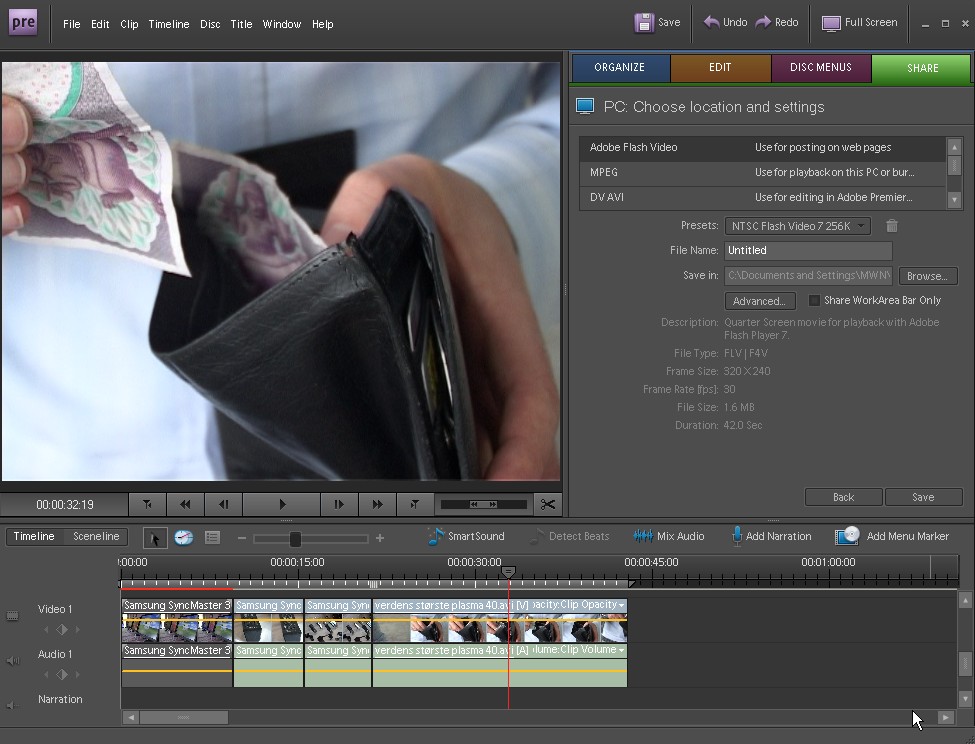975x744 pixels.
Task: Expand the Clip Opacity dropdown on video clip
Action: click(x=622, y=606)
